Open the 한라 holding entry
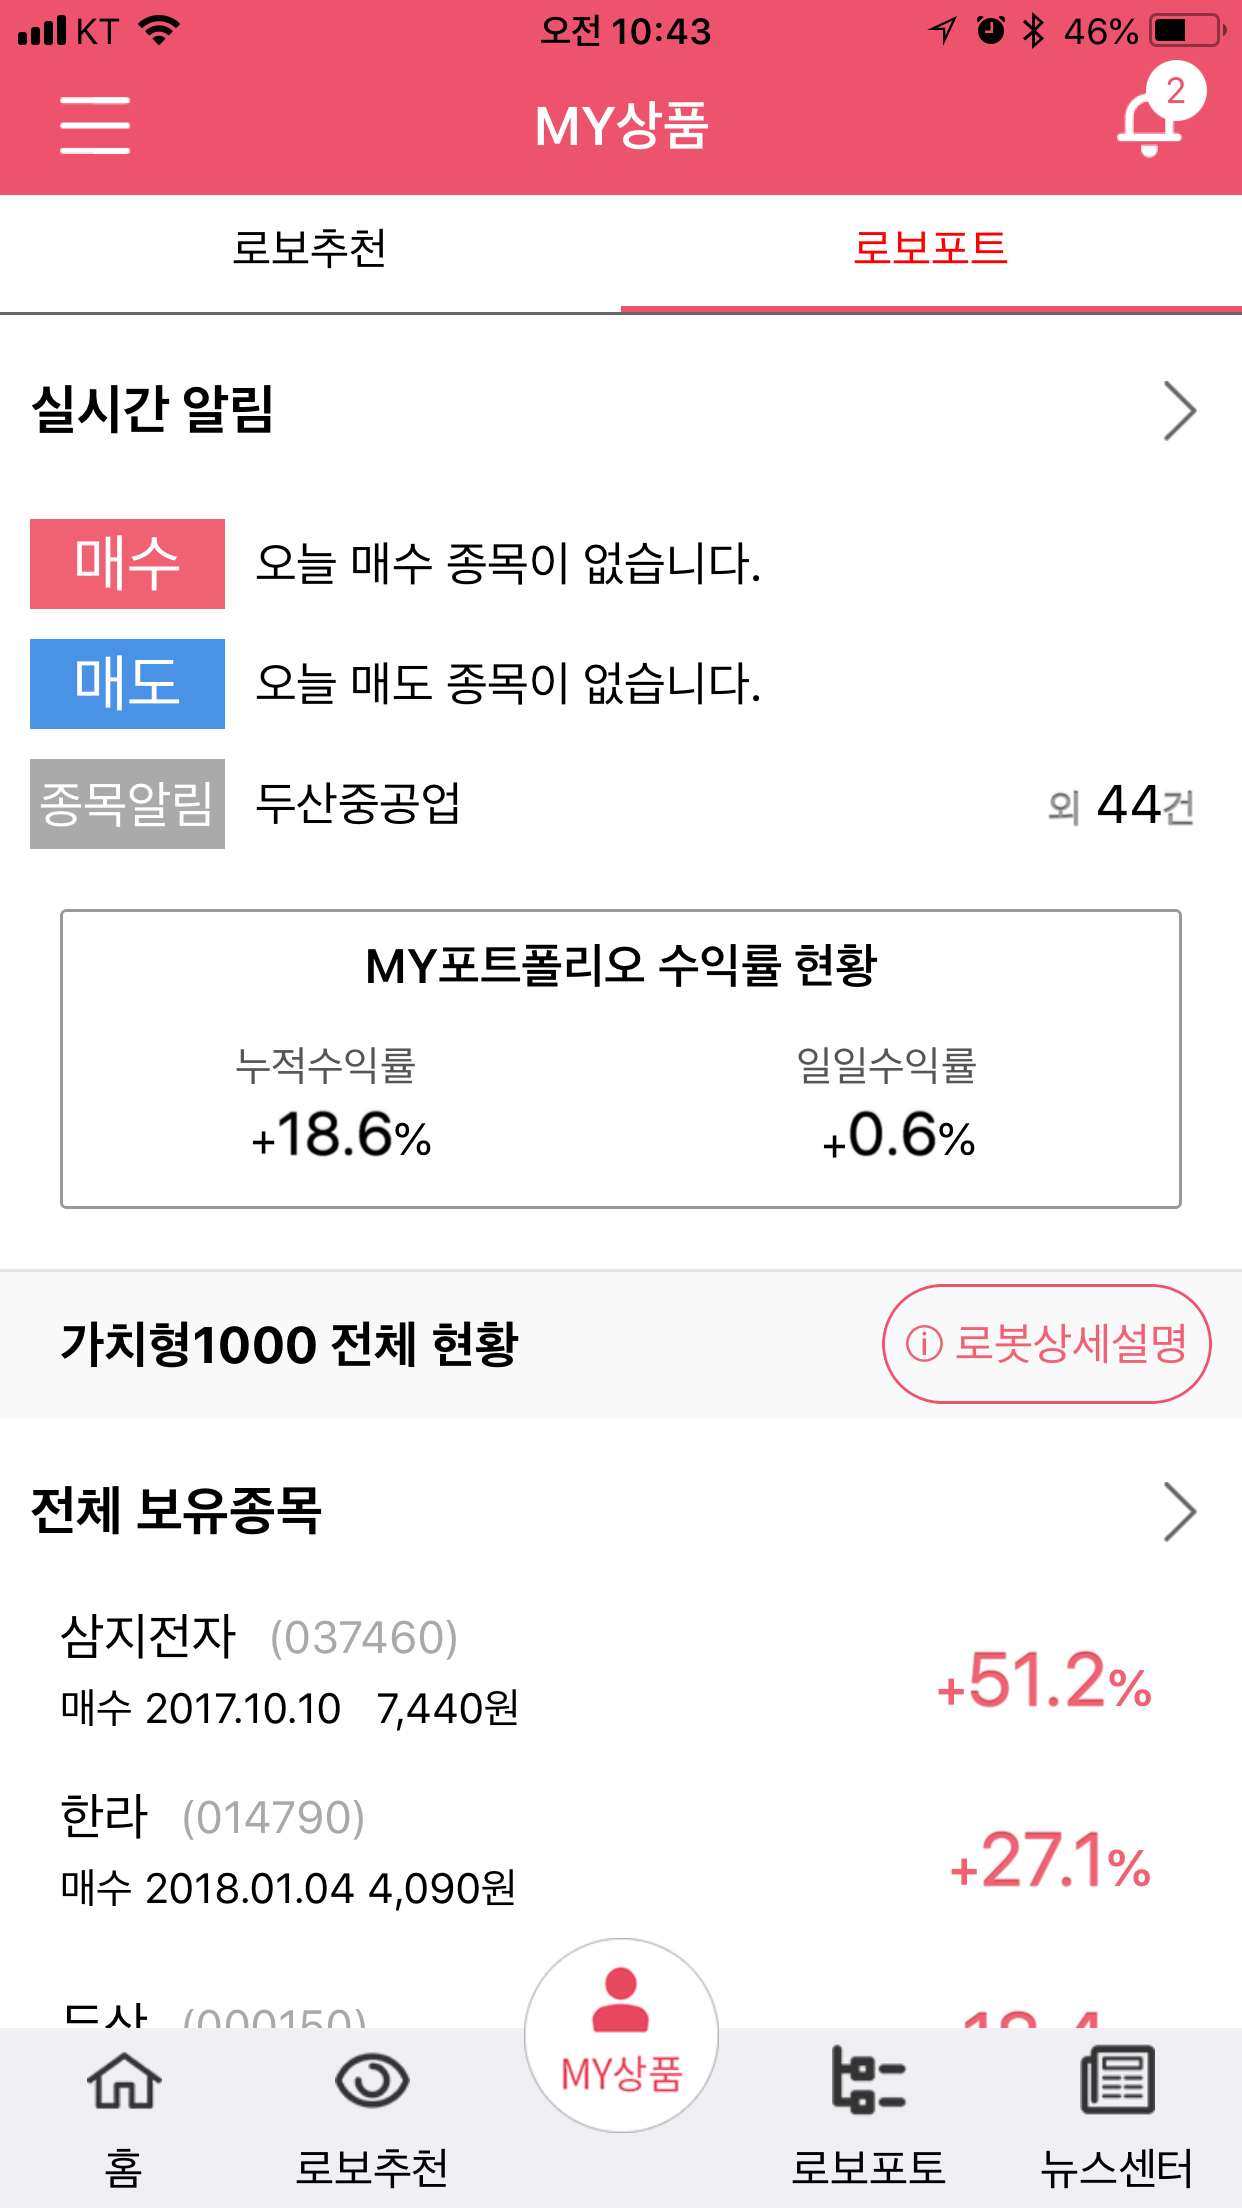 [600, 1852]
